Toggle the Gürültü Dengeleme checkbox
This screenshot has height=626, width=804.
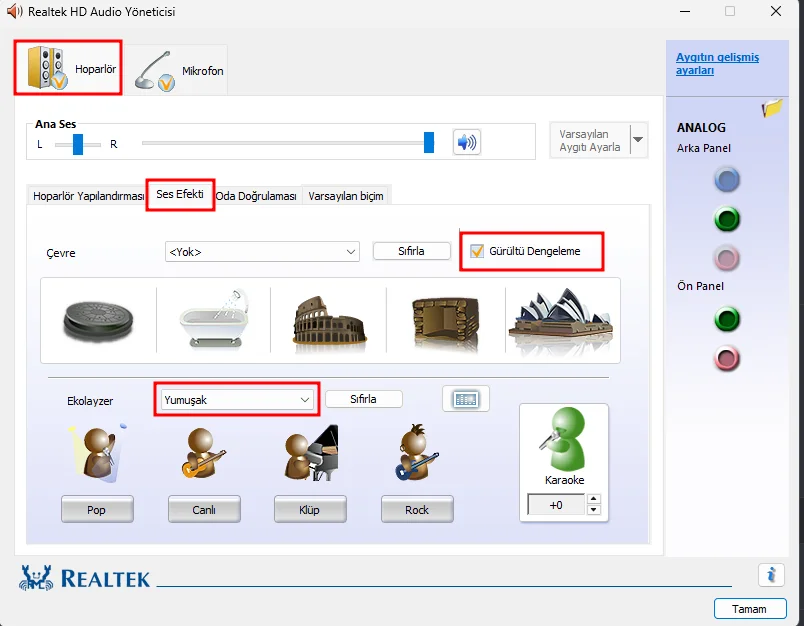[x=477, y=251]
